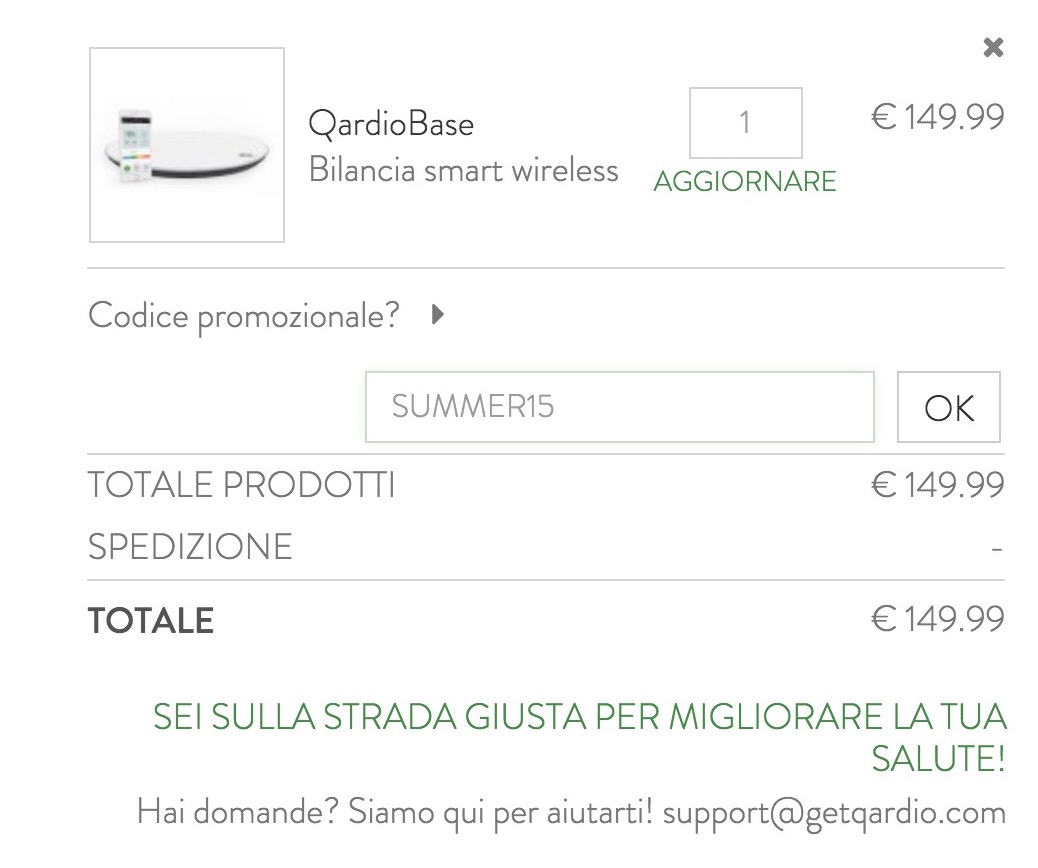Click the Codice promozionale? label
The width and height of the screenshot is (1038, 868).
(x=244, y=316)
